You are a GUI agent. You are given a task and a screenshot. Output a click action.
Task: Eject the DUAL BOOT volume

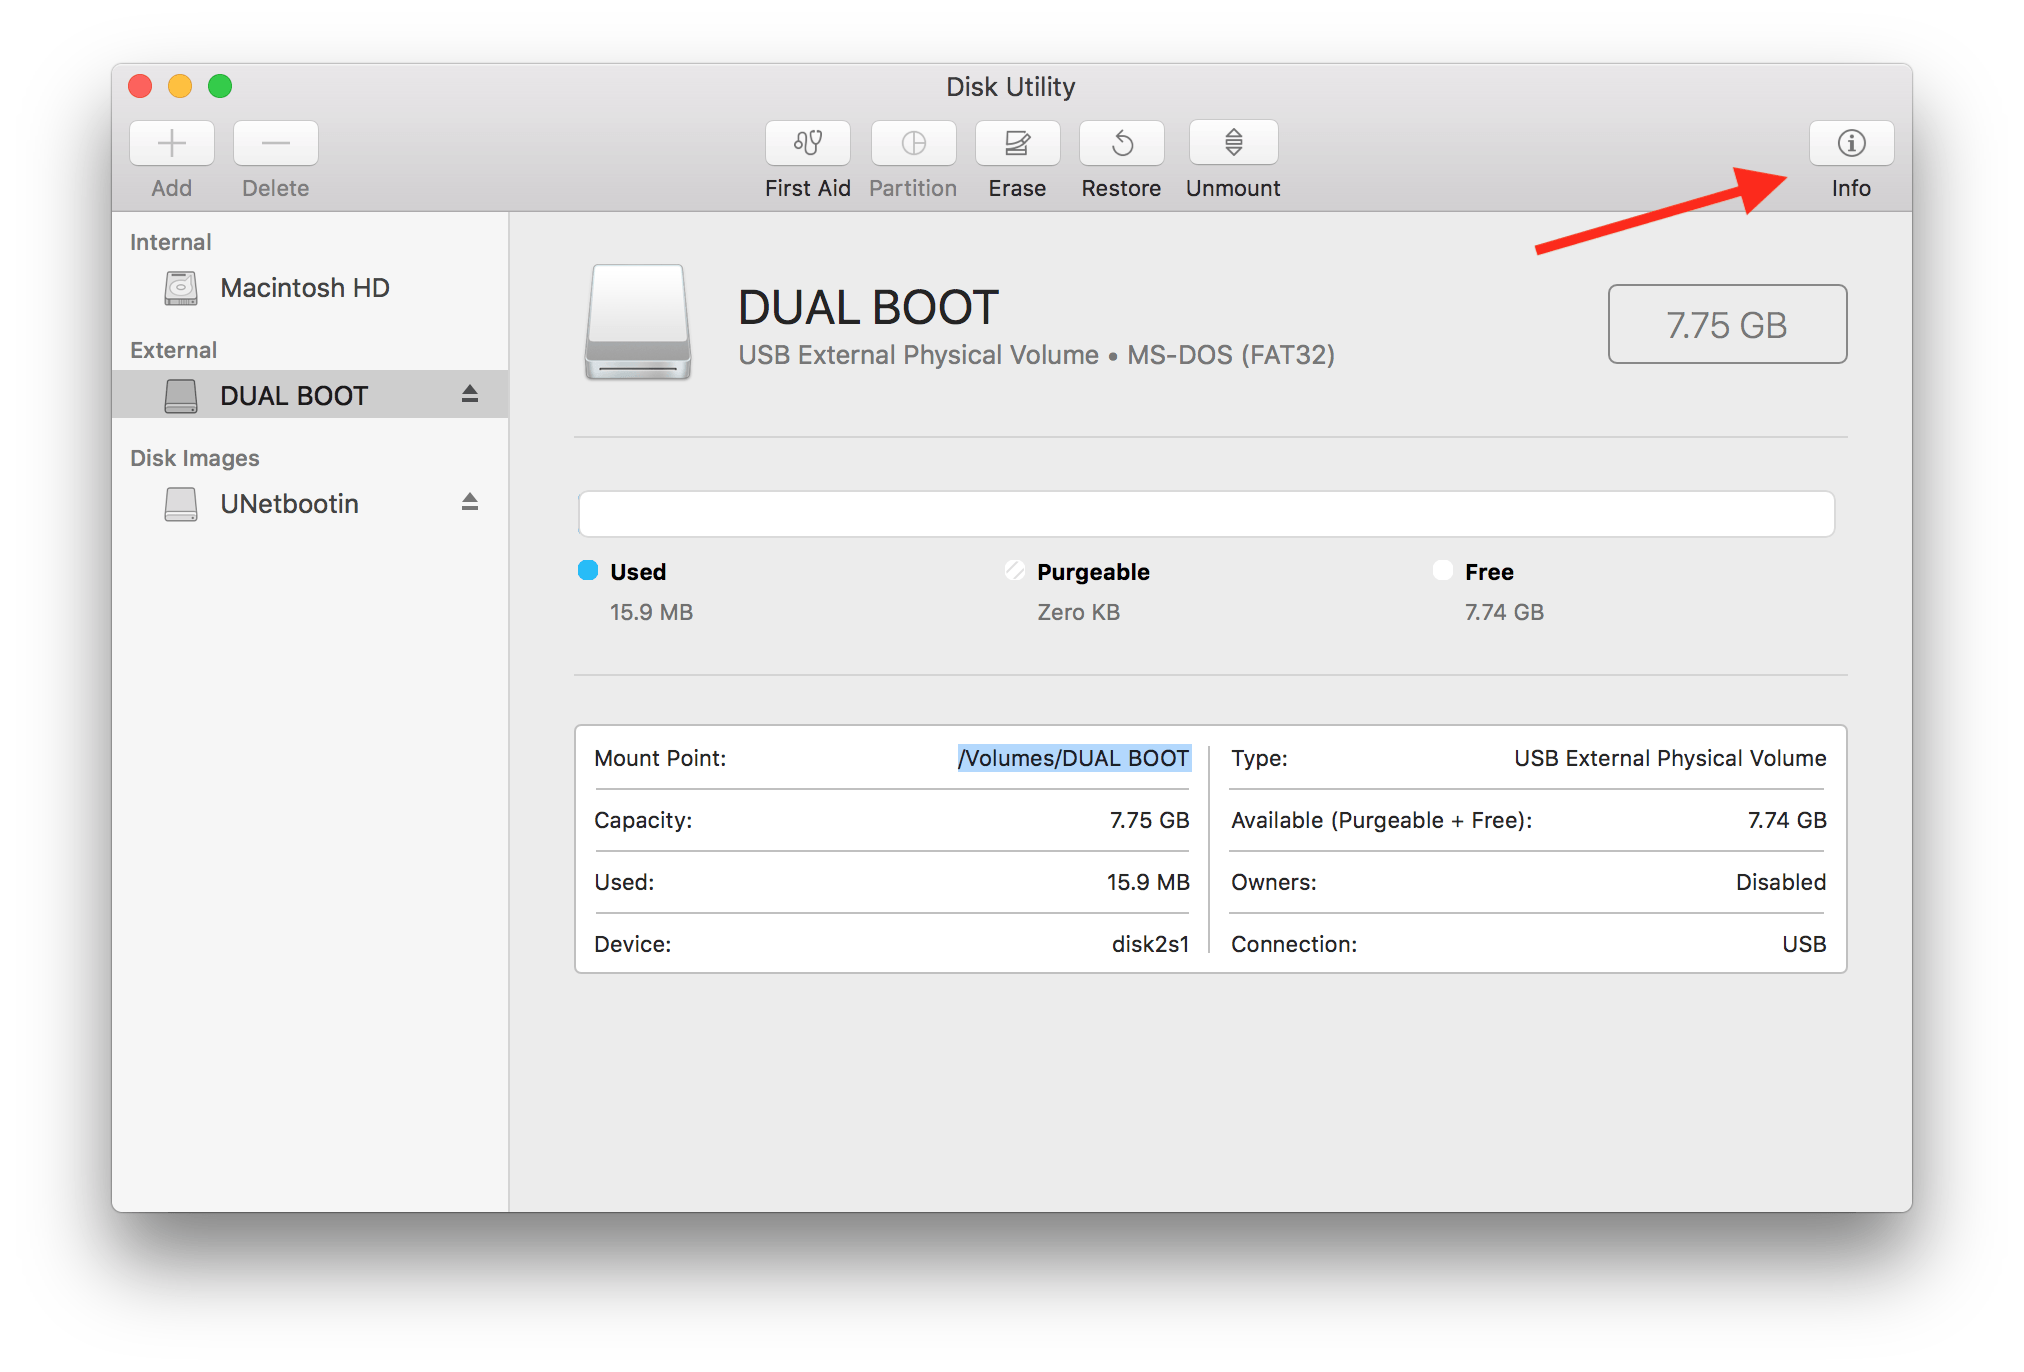(470, 395)
